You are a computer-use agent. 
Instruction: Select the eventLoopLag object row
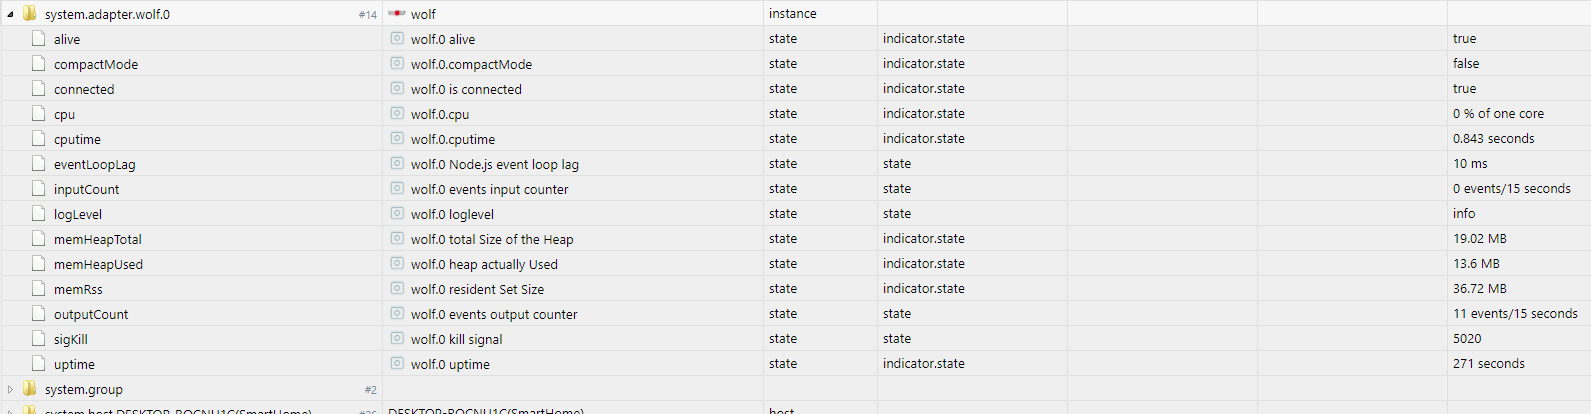[795, 164]
